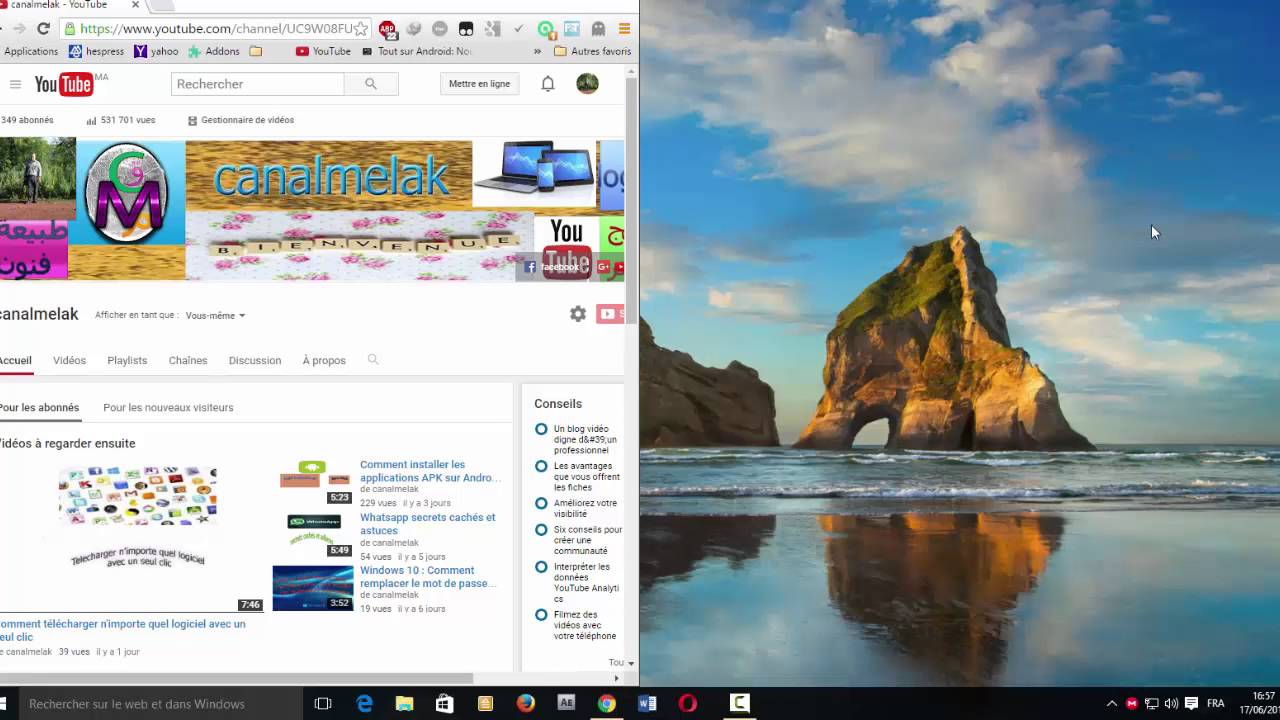Click the magnifier search submit button
The image size is (1280, 720).
click(371, 84)
